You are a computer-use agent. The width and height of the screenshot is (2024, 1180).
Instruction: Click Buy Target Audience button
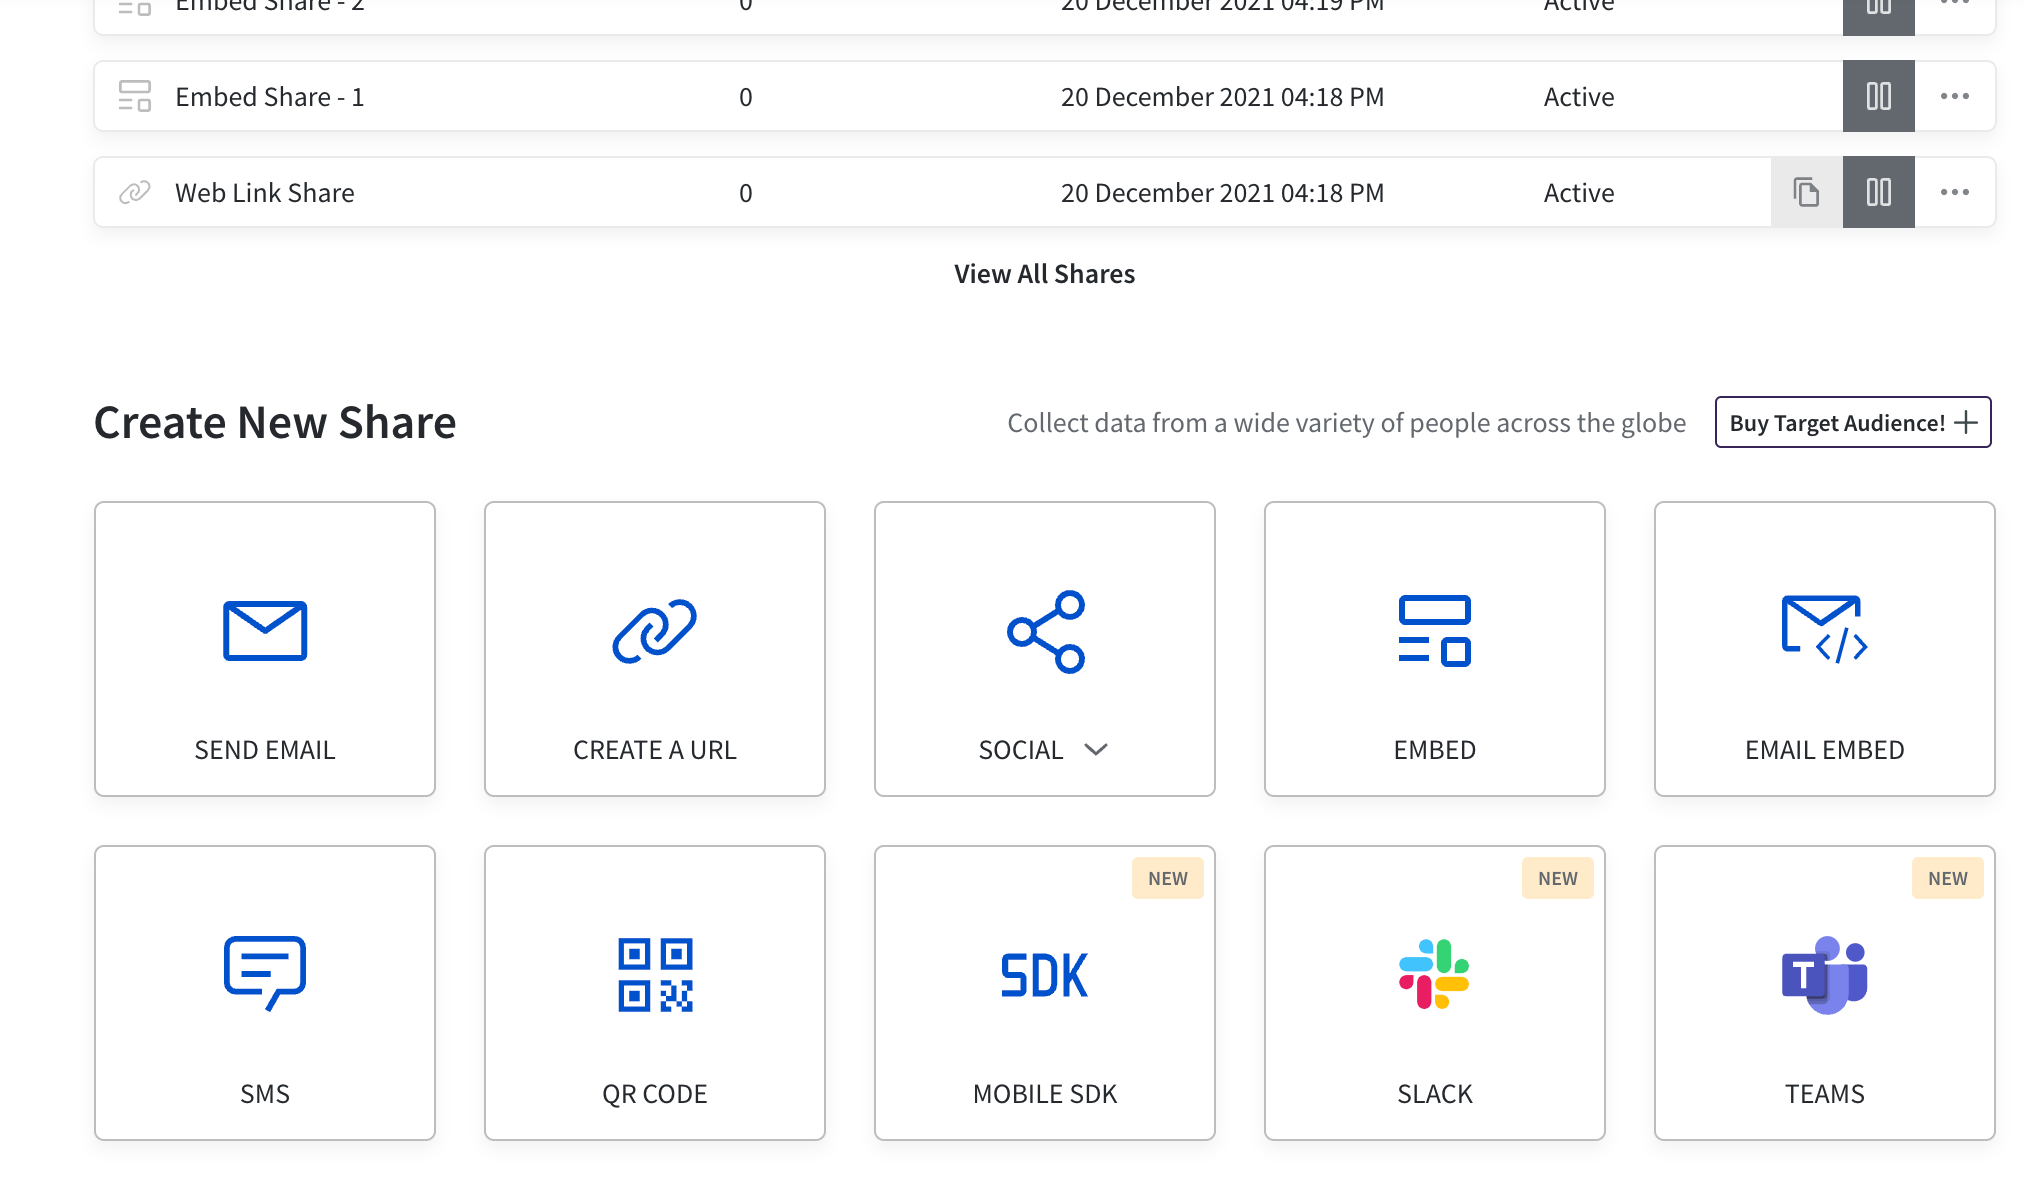point(1853,422)
